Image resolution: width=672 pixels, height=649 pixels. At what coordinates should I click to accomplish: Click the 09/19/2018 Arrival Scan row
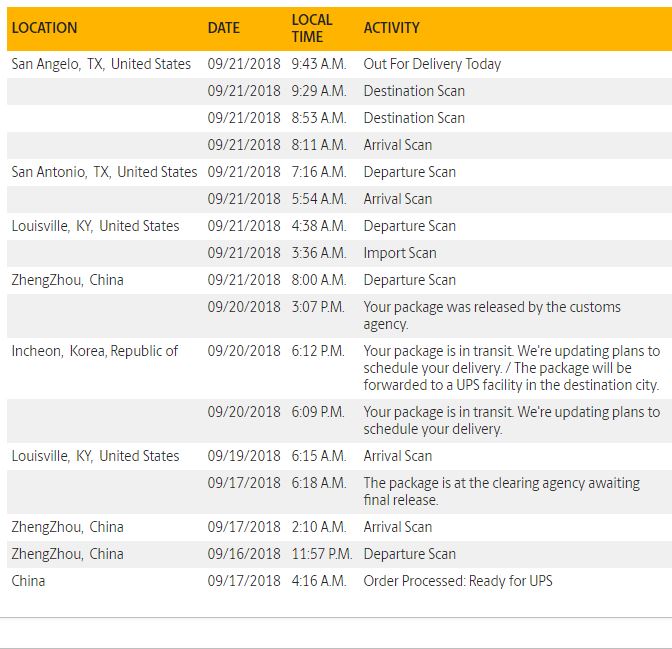pyautogui.click(x=339, y=456)
